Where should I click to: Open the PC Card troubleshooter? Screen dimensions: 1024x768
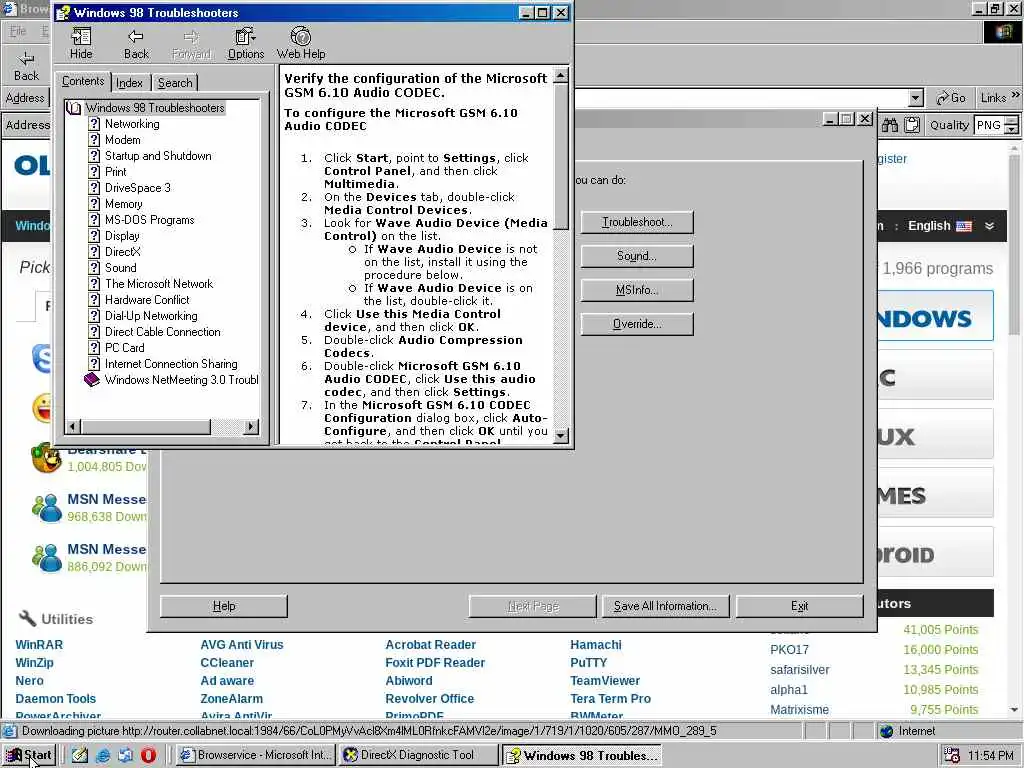pyautogui.click(x=125, y=348)
